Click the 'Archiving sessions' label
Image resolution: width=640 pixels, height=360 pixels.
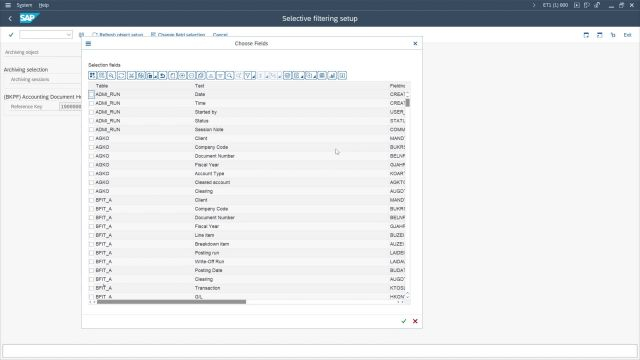point(30,80)
